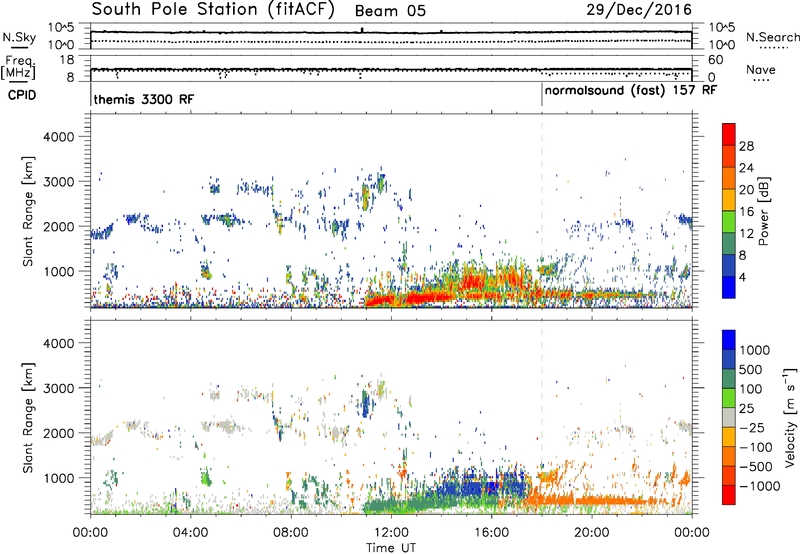Click the blue top of the Velocity color bar
800x554 pixels.
click(x=729, y=340)
